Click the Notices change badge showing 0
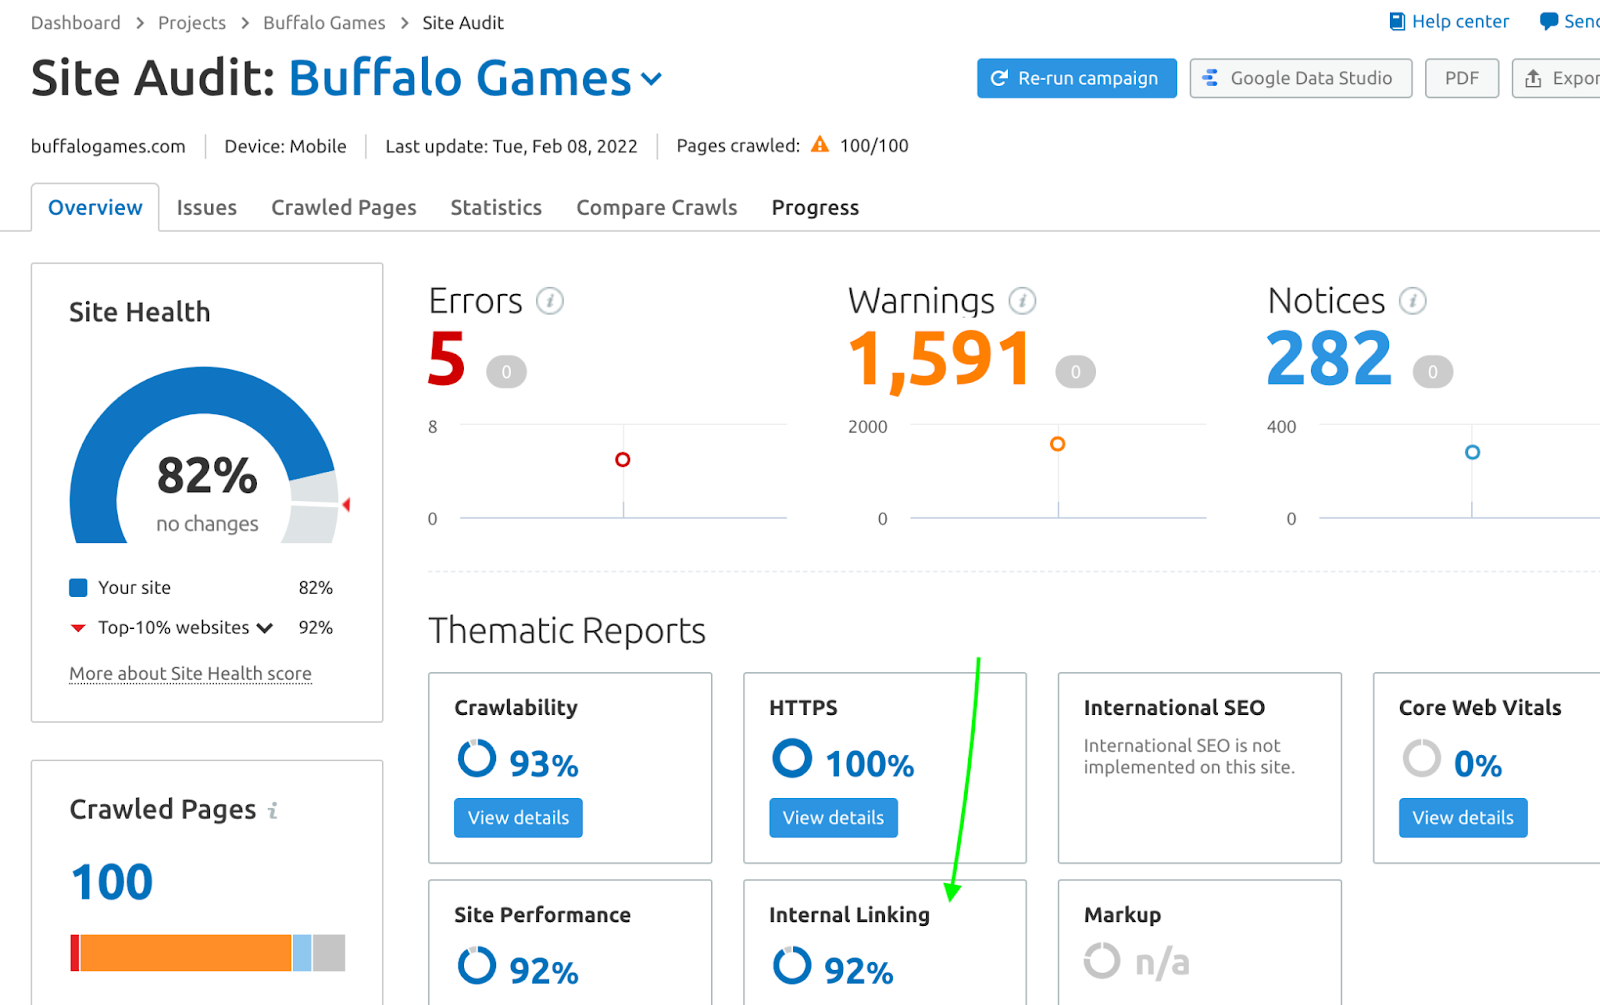This screenshot has width=1600, height=1005. [x=1433, y=372]
